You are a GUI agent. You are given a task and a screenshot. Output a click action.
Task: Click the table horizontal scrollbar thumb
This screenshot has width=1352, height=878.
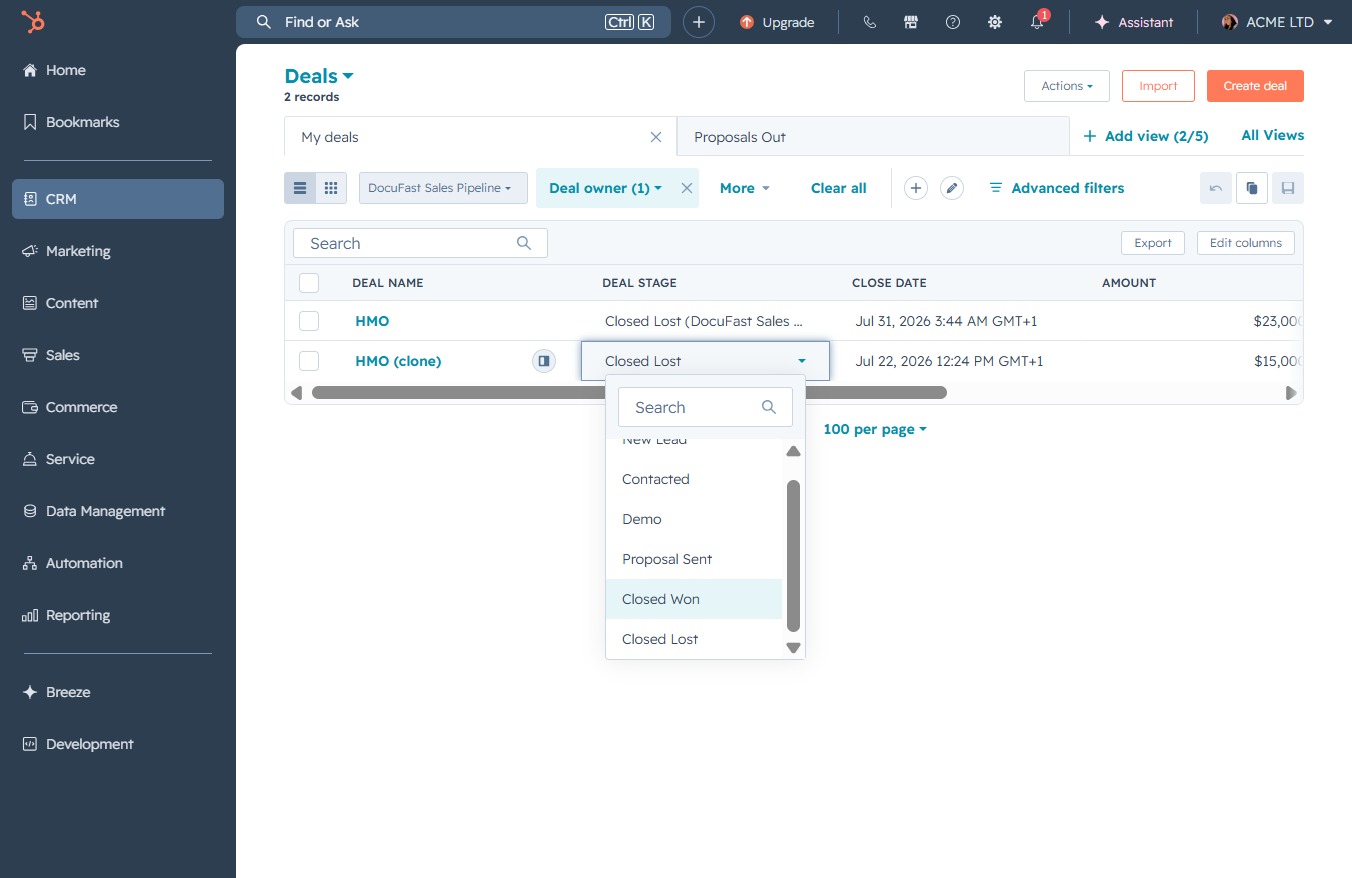[x=629, y=393]
